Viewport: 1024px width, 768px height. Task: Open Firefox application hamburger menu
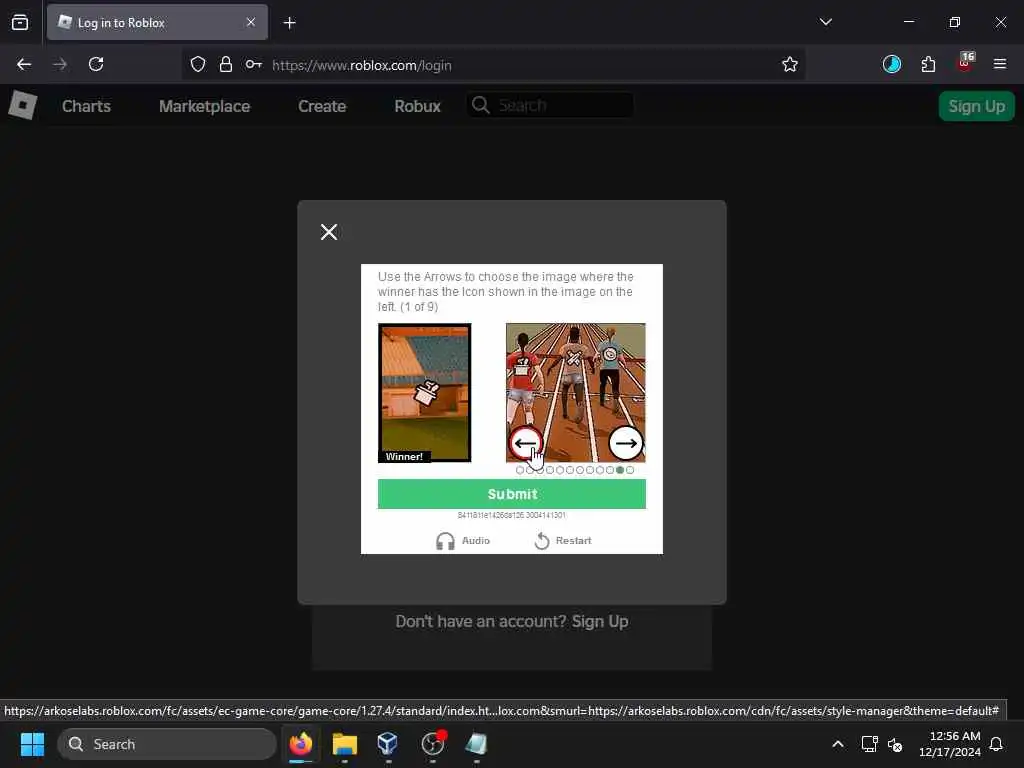(x=1000, y=64)
